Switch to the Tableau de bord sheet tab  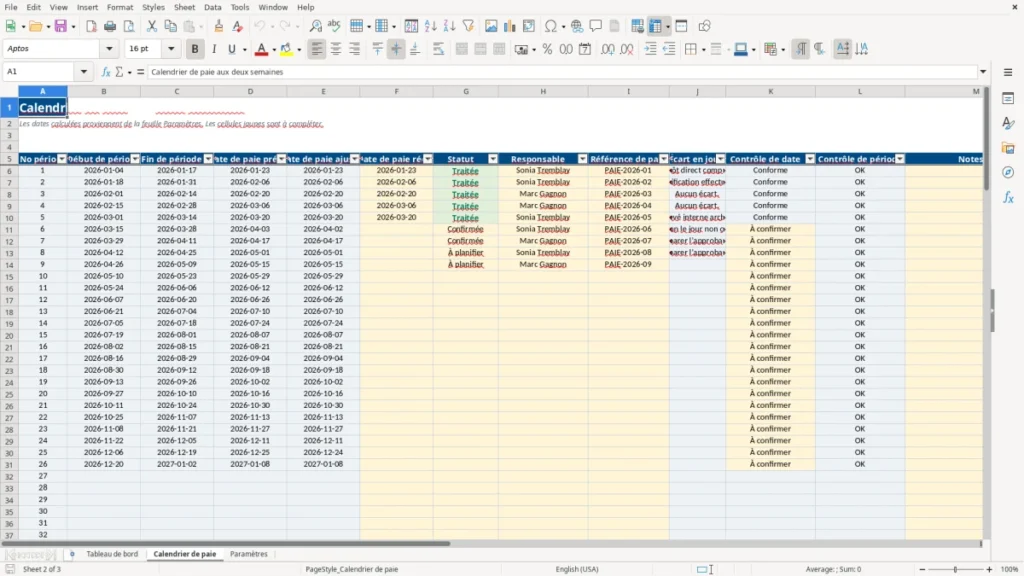coord(112,554)
